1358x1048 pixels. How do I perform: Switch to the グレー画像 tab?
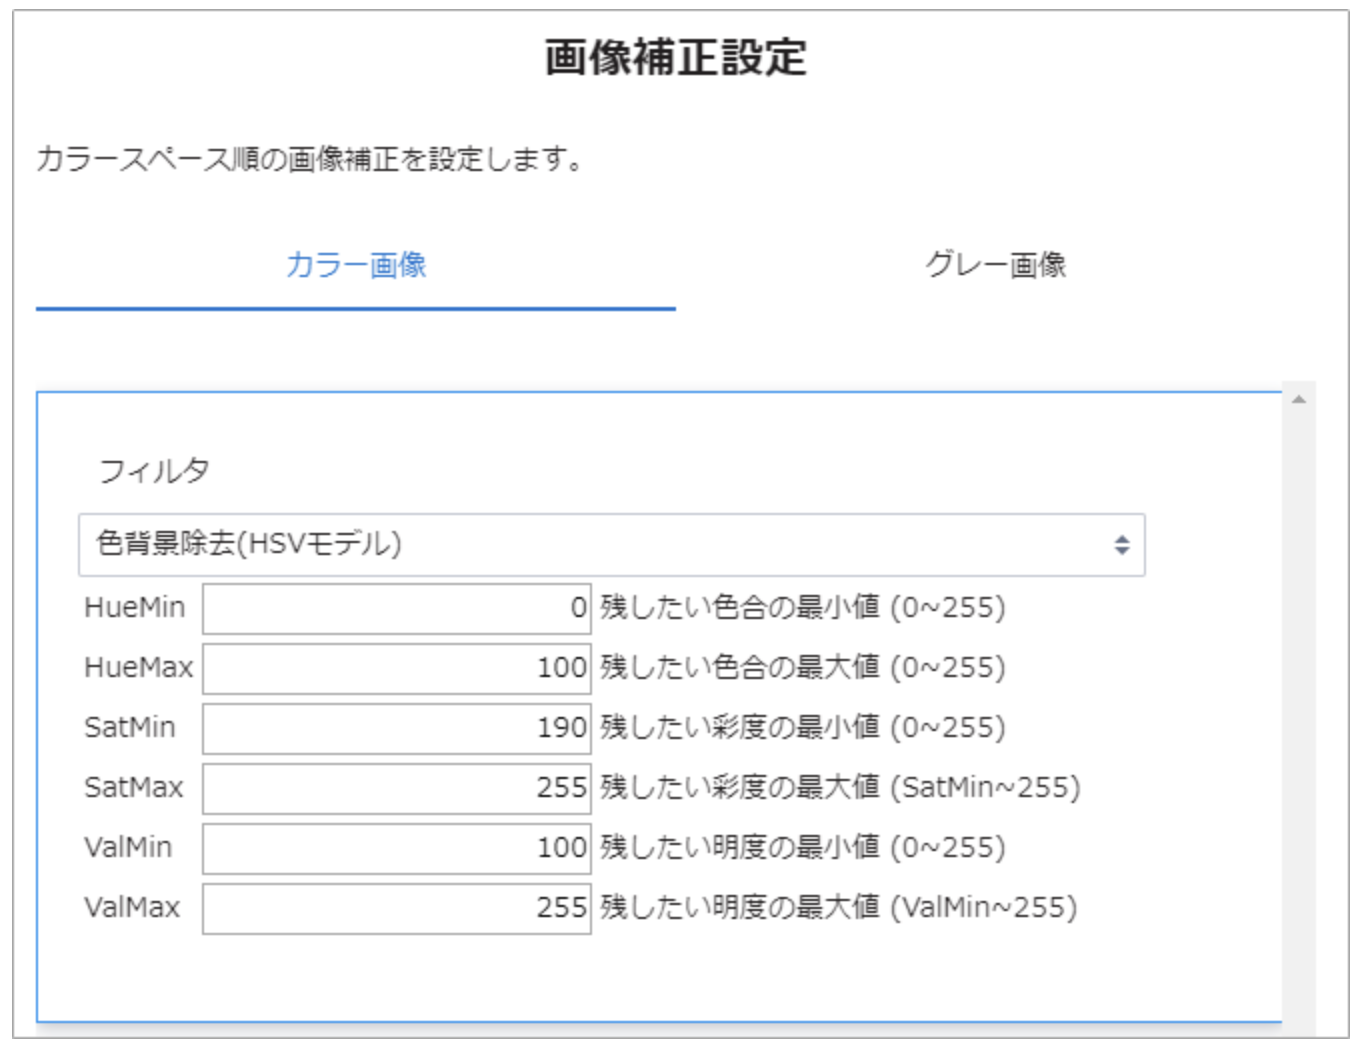(995, 265)
